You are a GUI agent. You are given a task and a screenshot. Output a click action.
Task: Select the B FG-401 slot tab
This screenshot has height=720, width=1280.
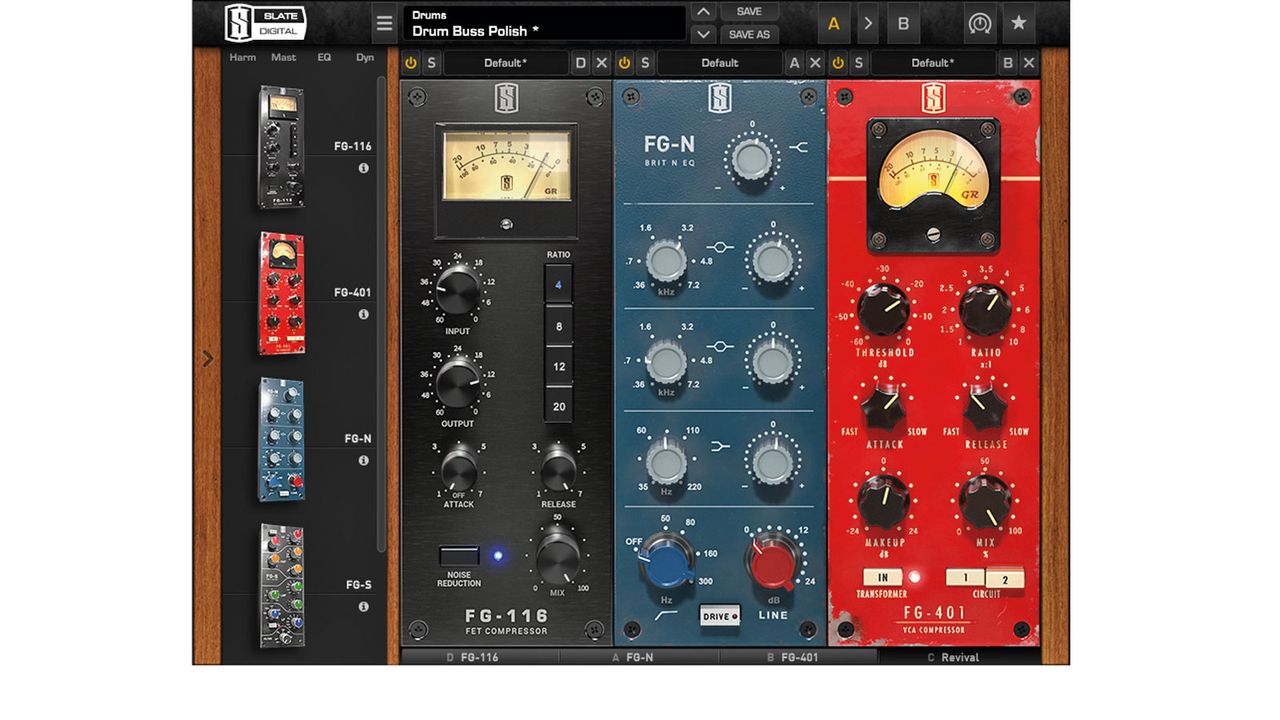coord(798,657)
